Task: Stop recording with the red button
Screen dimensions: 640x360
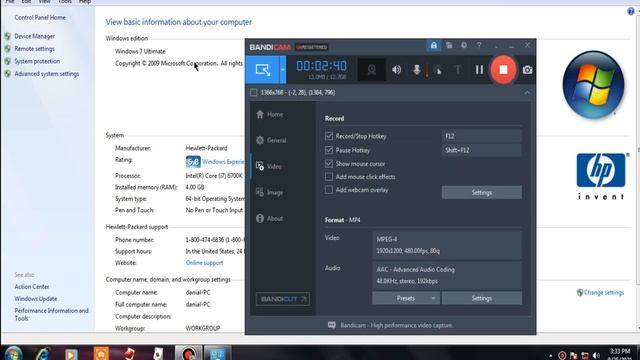Action: click(503, 70)
